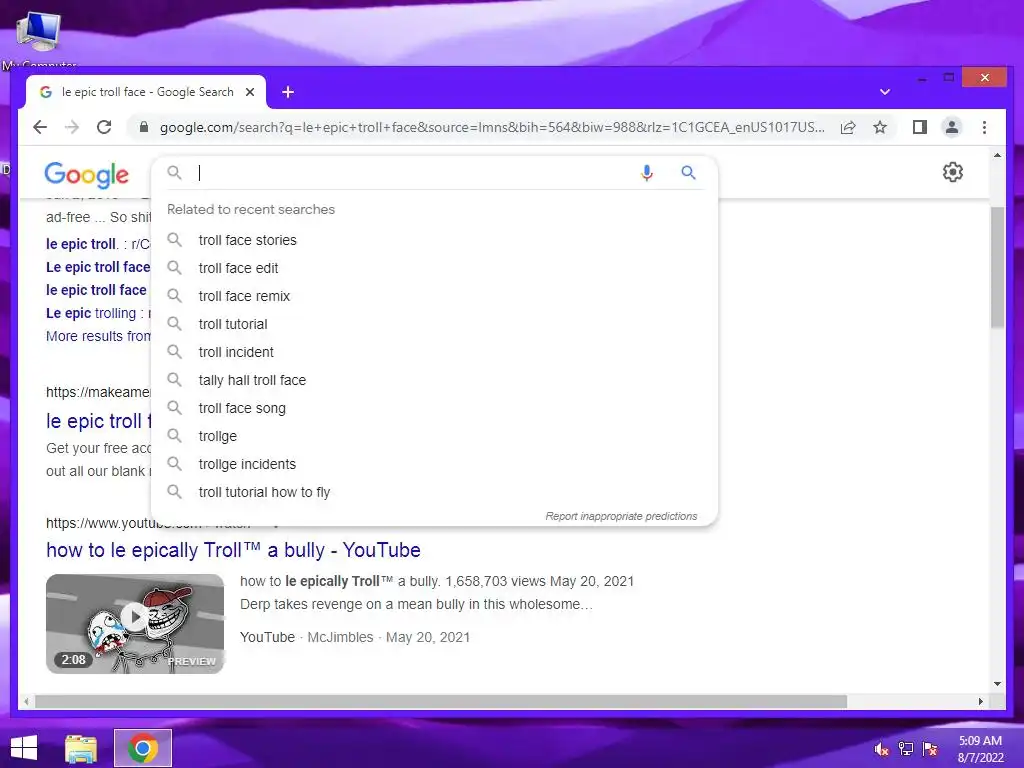Start voice search with microphone
The height and width of the screenshot is (768, 1024).
[x=647, y=172]
